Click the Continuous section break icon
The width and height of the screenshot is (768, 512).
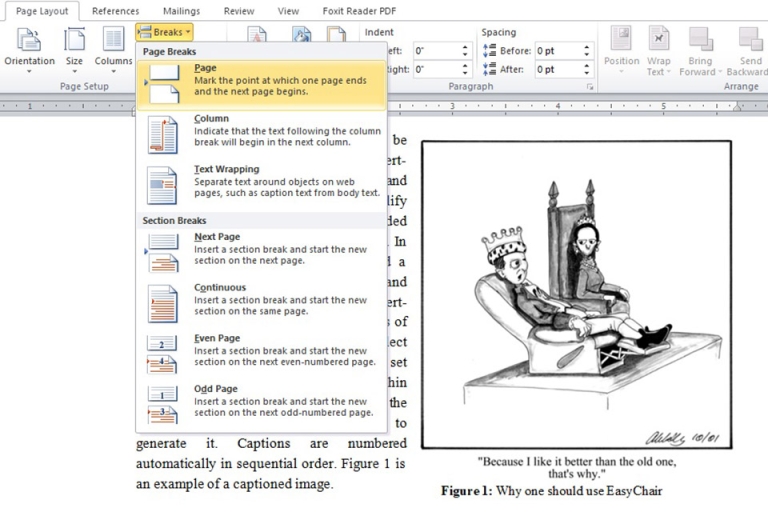[x=163, y=304]
